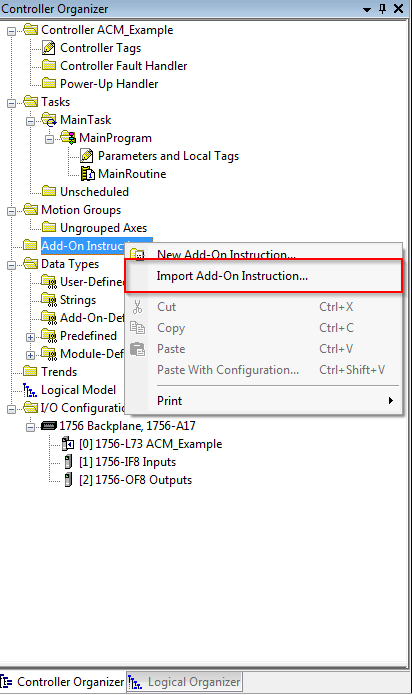The image size is (412, 695).
Task: Expand the Predefined data types folder
Action: 30,337
